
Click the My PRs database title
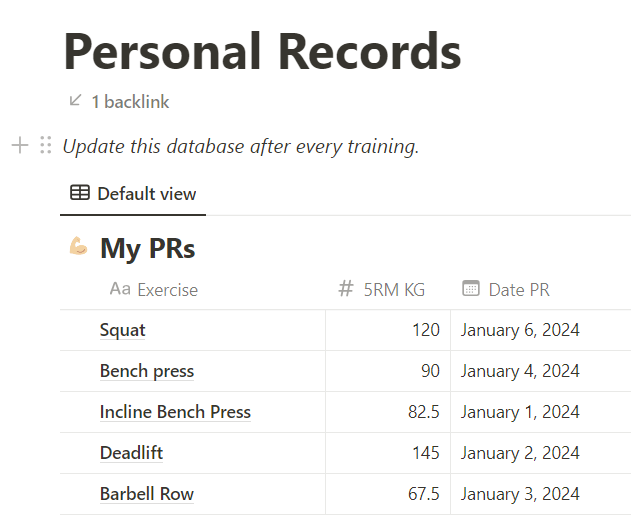(x=147, y=248)
